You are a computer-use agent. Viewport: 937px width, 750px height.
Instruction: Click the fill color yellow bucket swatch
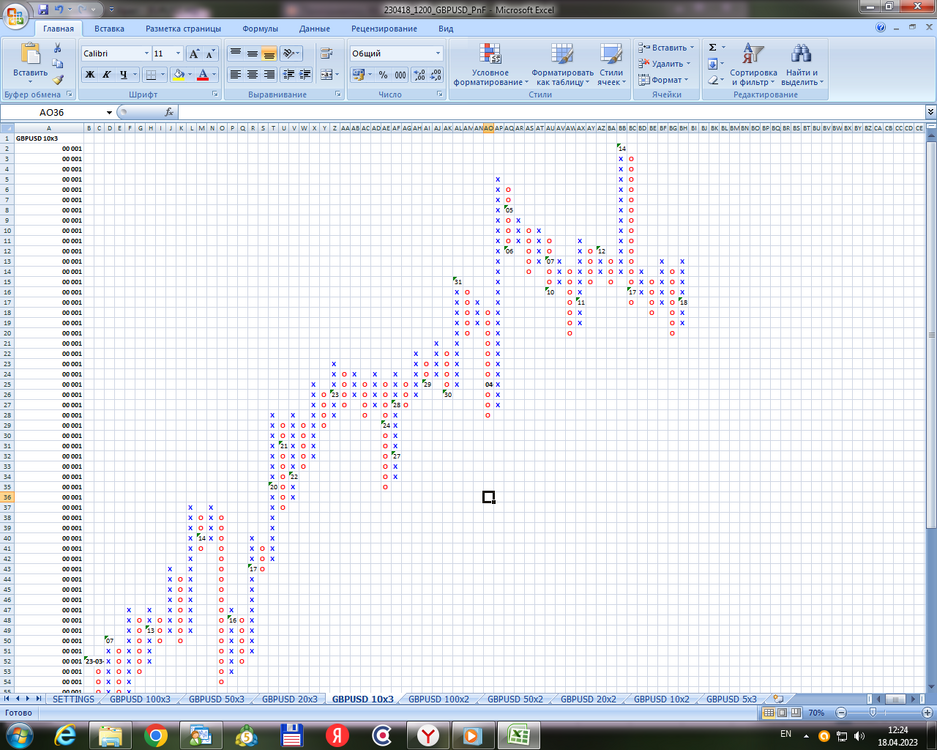click(178, 75)
